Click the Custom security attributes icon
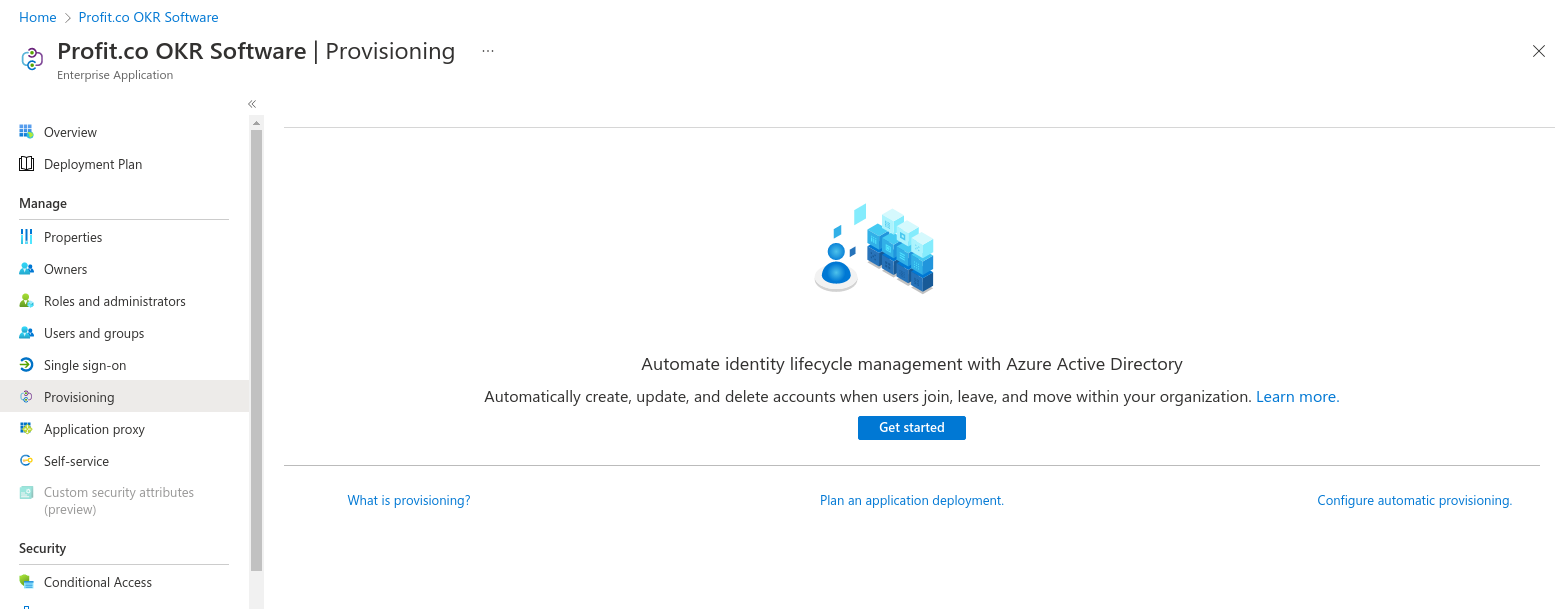 click(26, 493)
